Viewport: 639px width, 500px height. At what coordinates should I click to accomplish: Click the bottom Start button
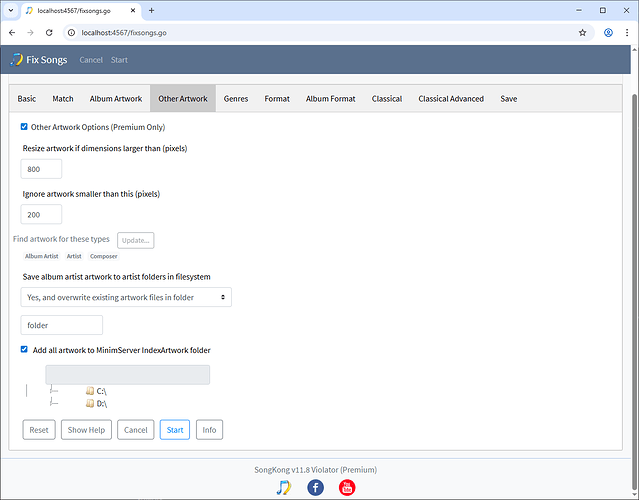175,430
